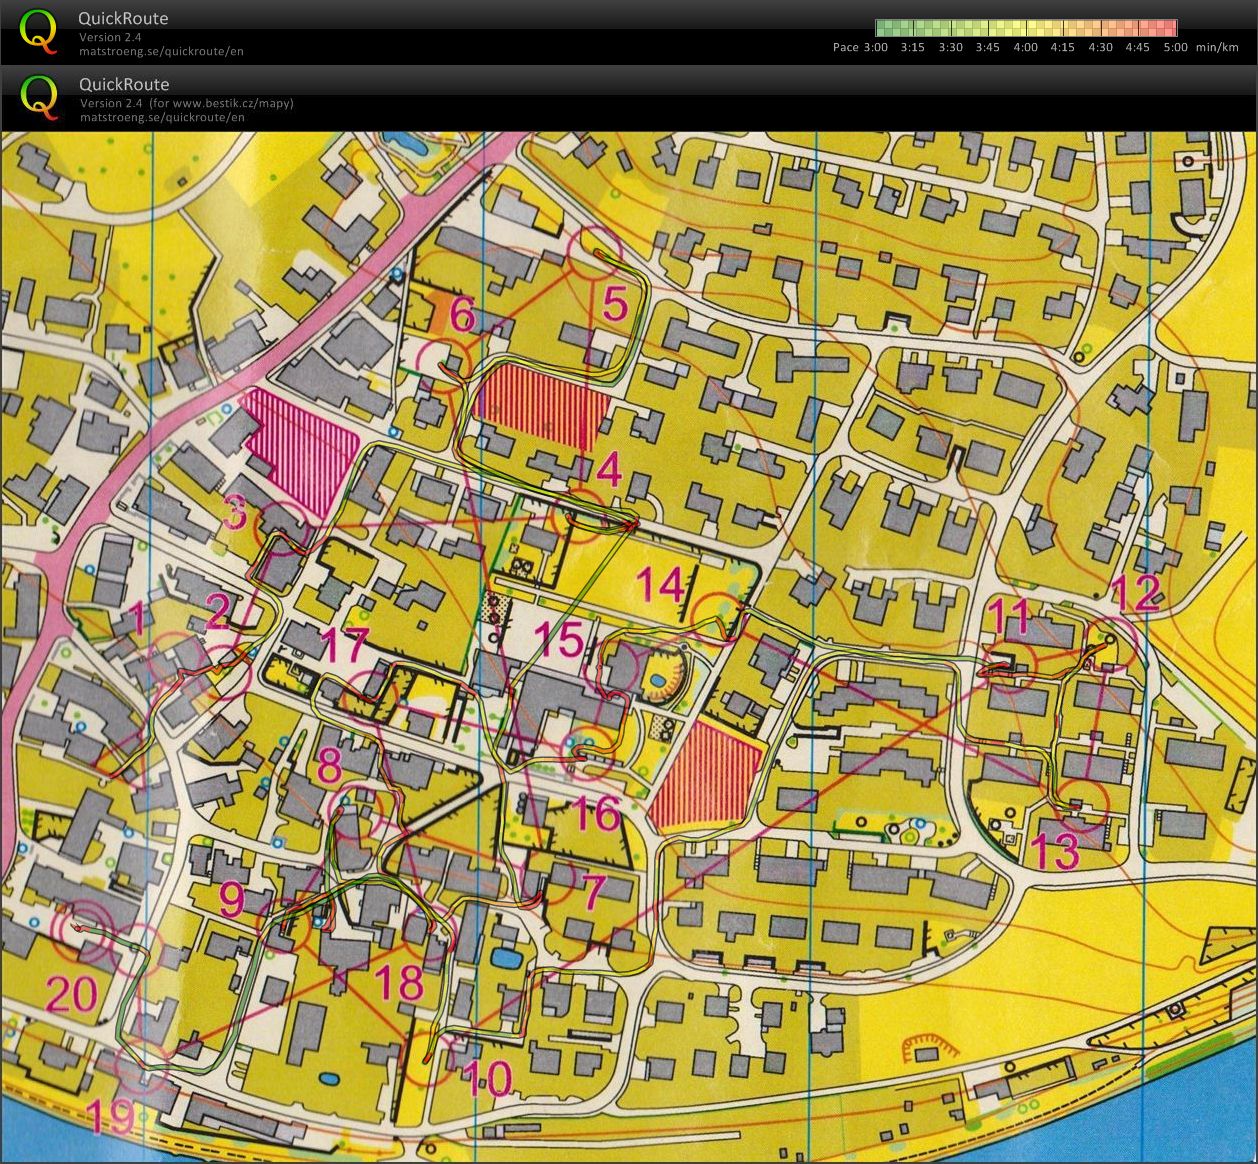Image resolution: width=1258 pixels, height=1164 pixels.
Task: Click control number 16 on the map
Action: pos(596,813)
